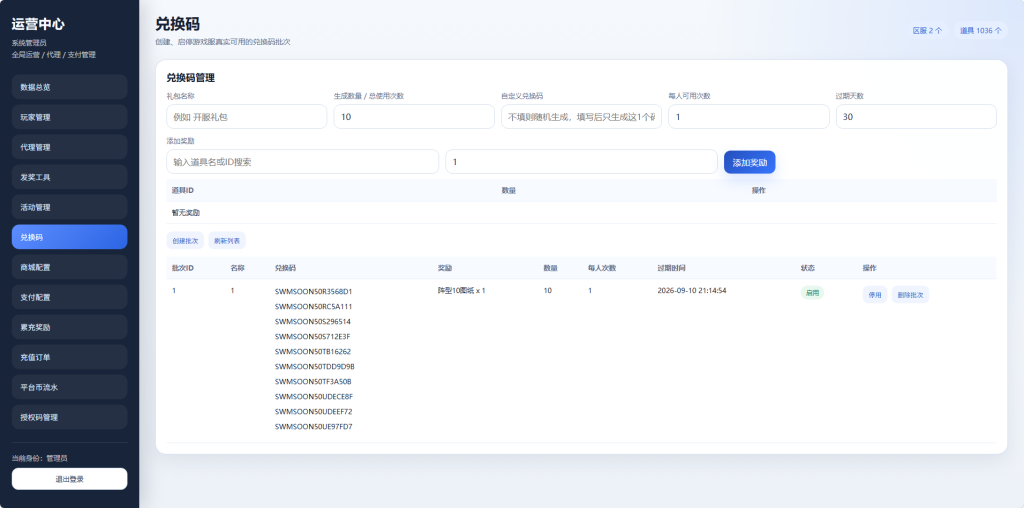Screen dimensions: 1024x508
Task: Go to 玩家管理 page
Action: (69, 117)
